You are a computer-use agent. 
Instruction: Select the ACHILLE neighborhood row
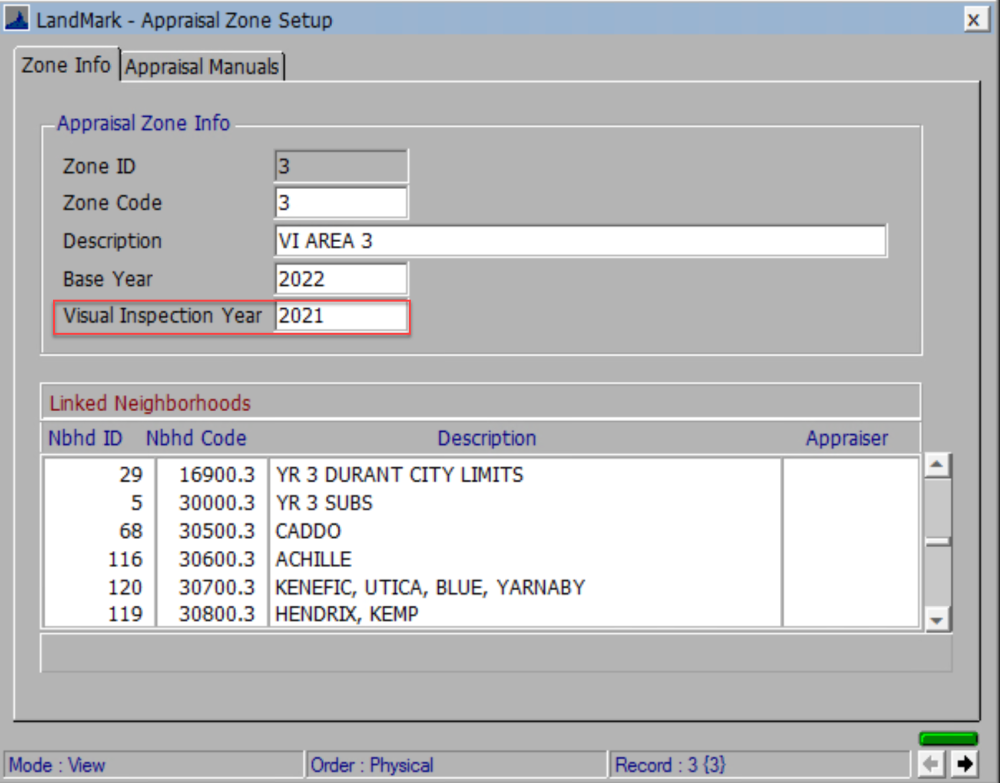pos(400,559)
